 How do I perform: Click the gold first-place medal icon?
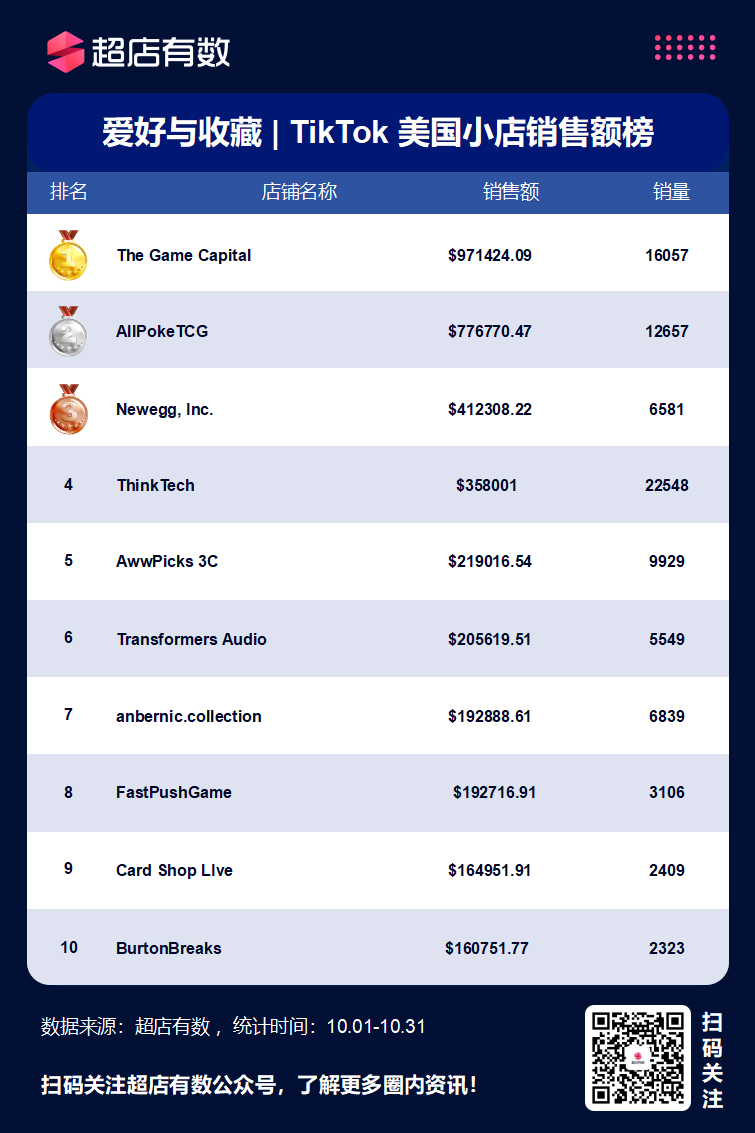point(68,255)
